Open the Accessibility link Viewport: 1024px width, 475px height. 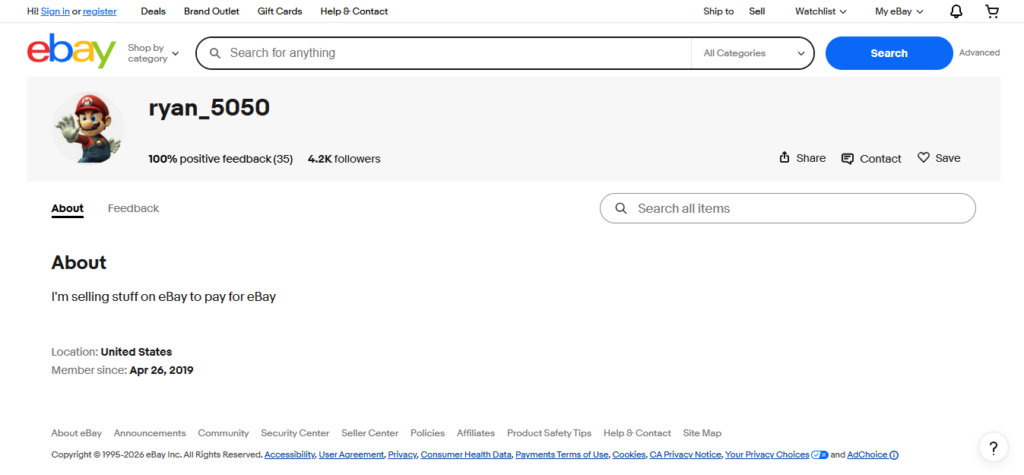[x=290, y=455]
